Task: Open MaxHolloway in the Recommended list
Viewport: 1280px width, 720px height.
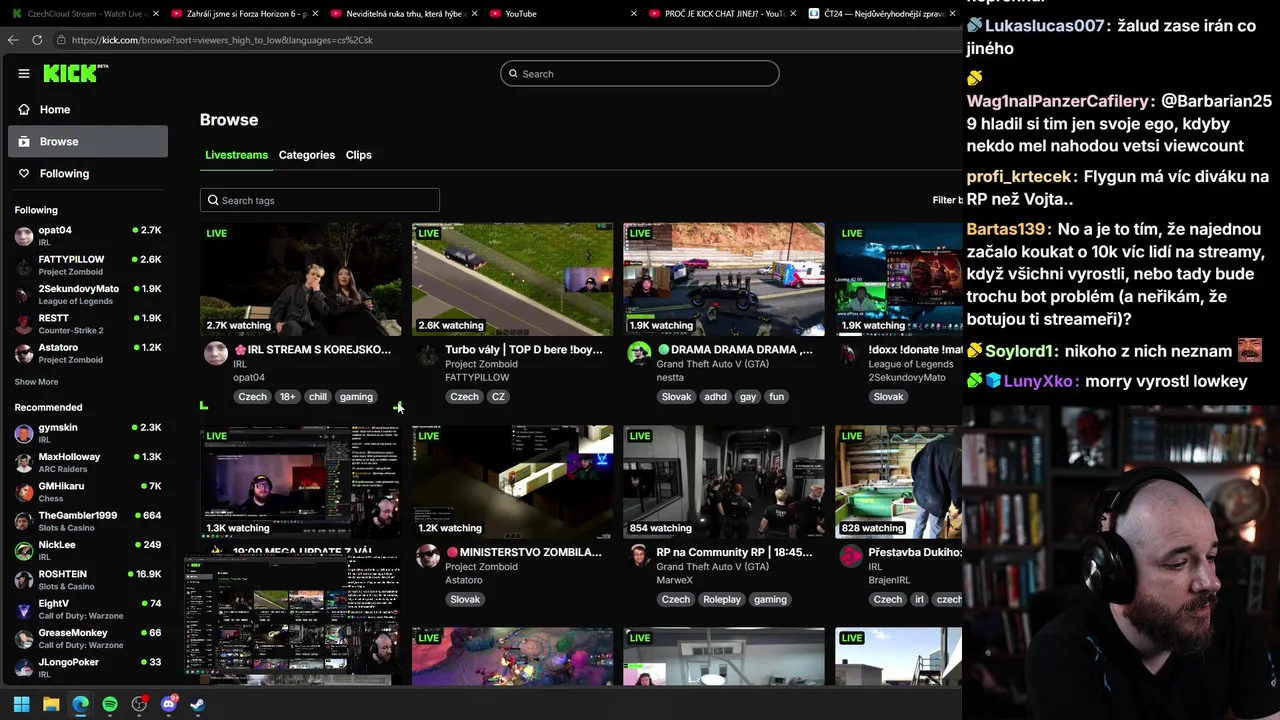Action: click(x=88, y=462)
